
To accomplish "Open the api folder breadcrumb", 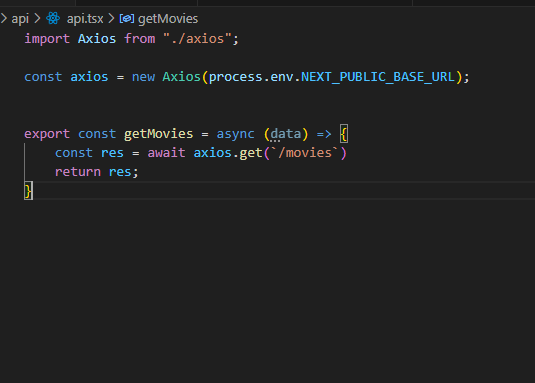I will point(20,19).
